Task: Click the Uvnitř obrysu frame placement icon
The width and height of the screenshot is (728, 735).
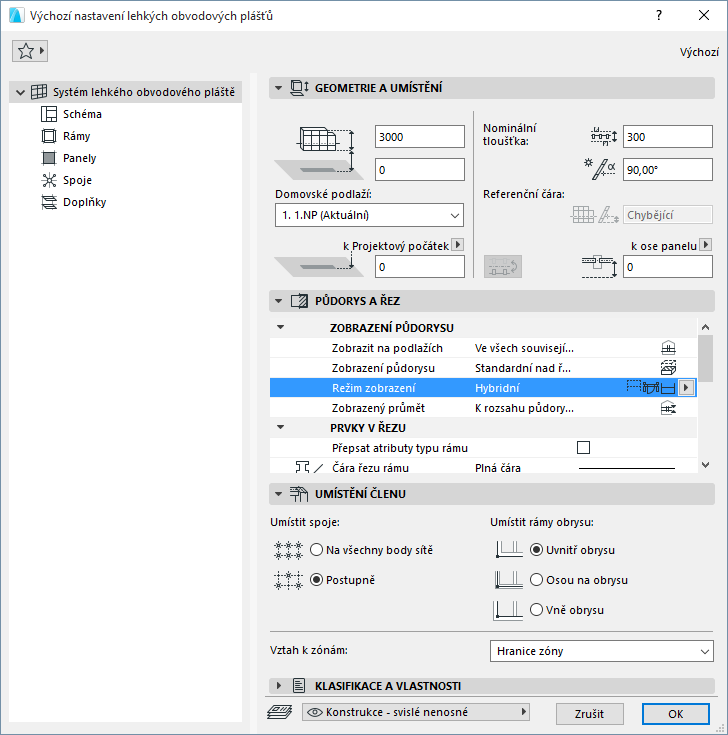Action: click(509, 549)
